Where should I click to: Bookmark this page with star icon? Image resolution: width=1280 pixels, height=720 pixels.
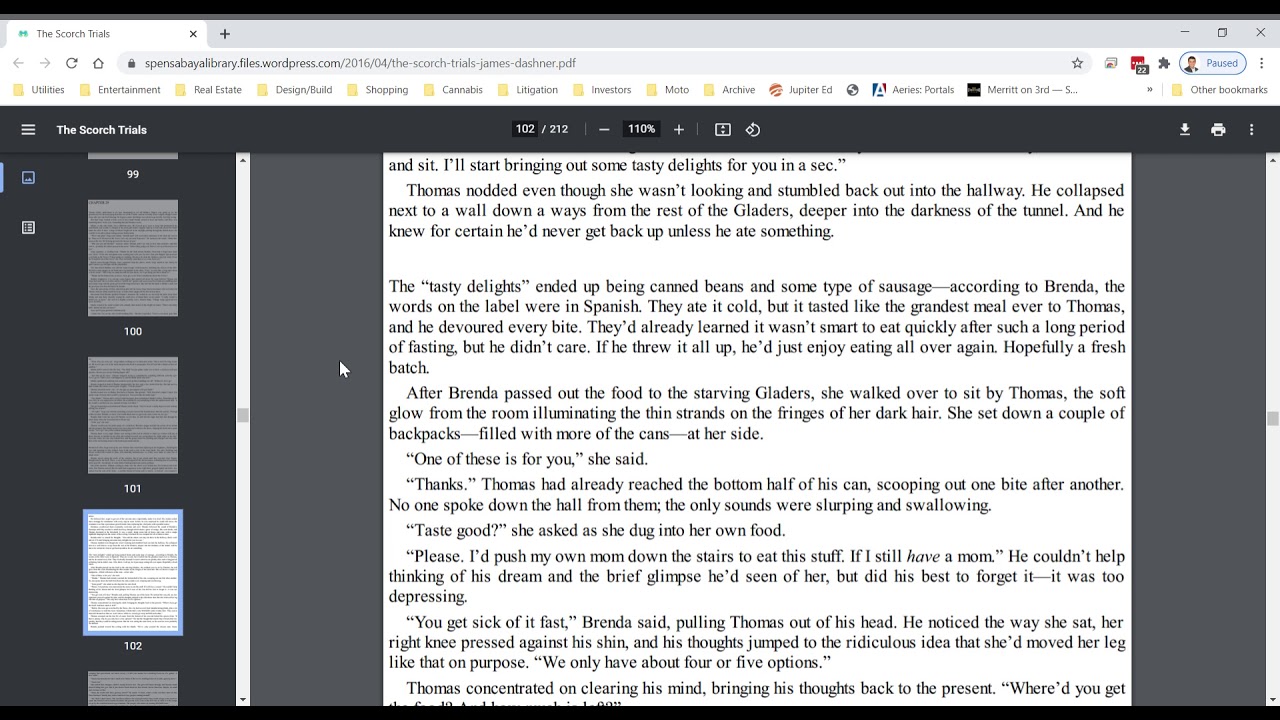coord(1077,63)
